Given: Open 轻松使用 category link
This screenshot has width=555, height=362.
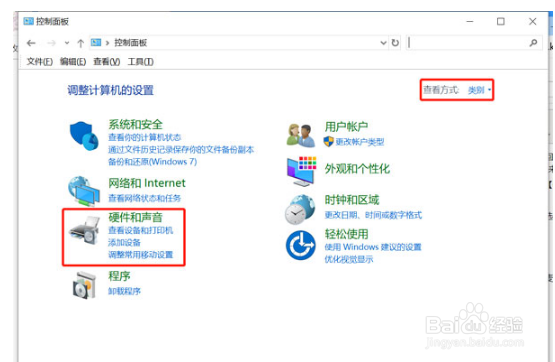Looking at the screenshot, I should [x=346, y=234].
